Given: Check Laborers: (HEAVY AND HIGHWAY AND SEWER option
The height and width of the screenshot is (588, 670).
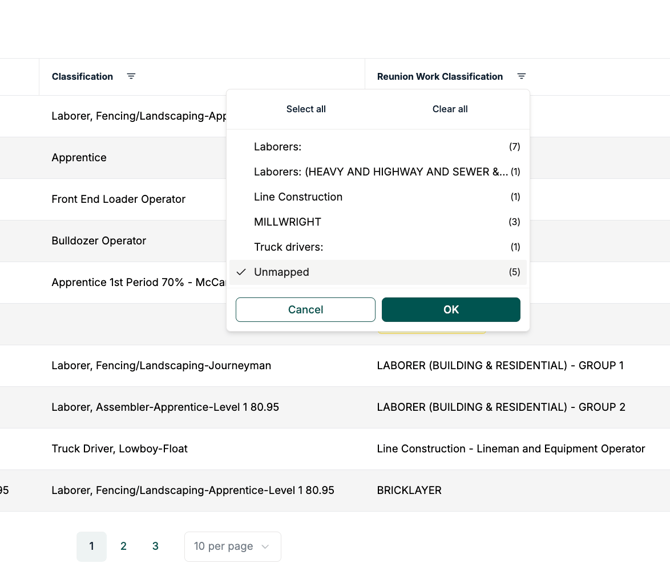Looking at the screenshot, I should tap(378, 172).
